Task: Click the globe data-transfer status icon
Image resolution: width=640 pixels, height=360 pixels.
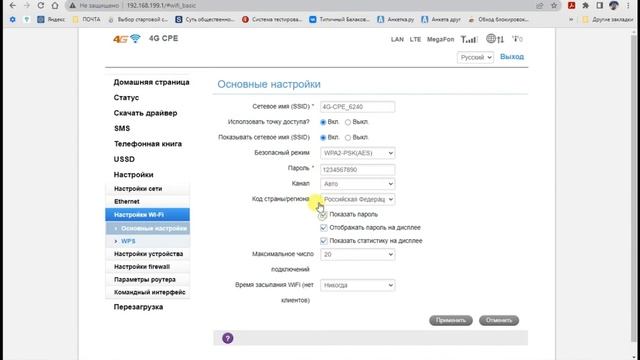Action: [495, 39]
